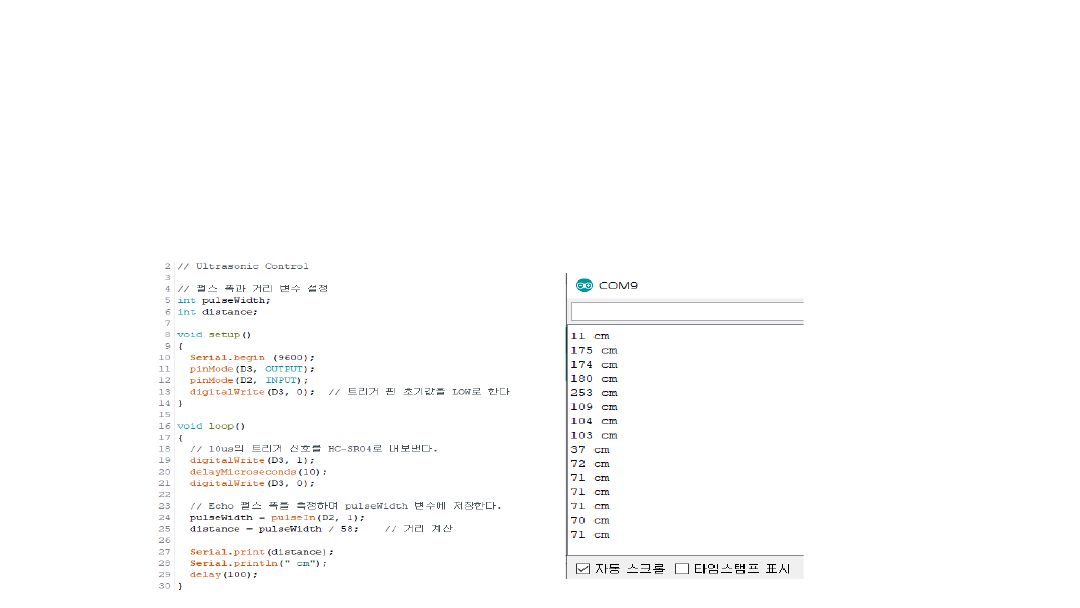The image size is (1080, 608).
Task: Click the first "11 cm" output line
Action: 589,336
